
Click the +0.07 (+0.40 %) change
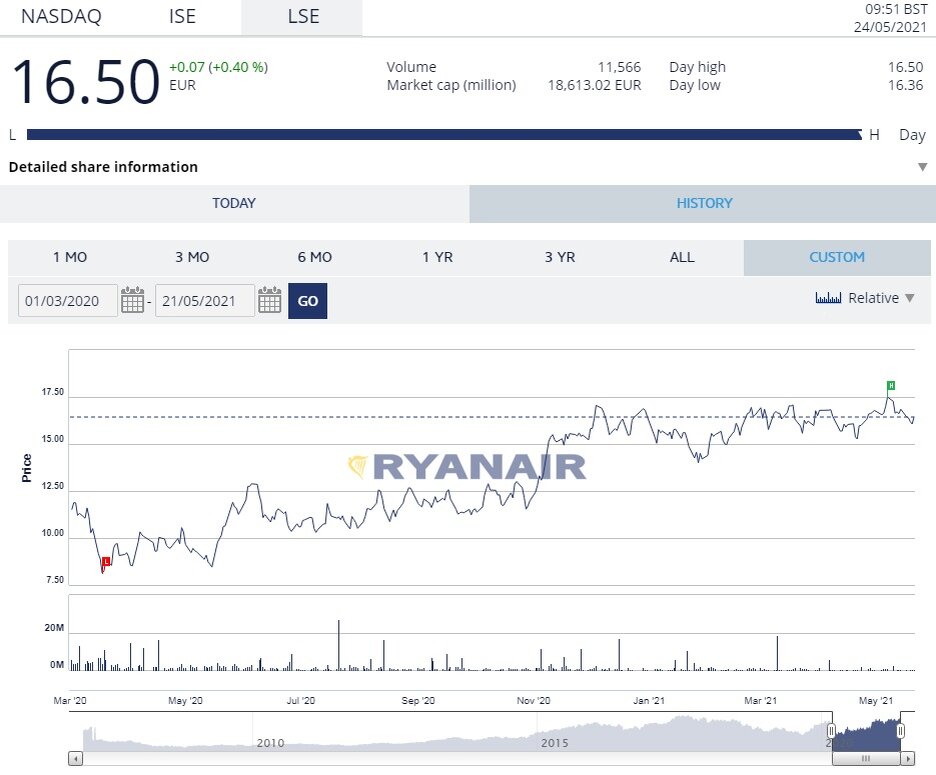click(x=218, y=67)
